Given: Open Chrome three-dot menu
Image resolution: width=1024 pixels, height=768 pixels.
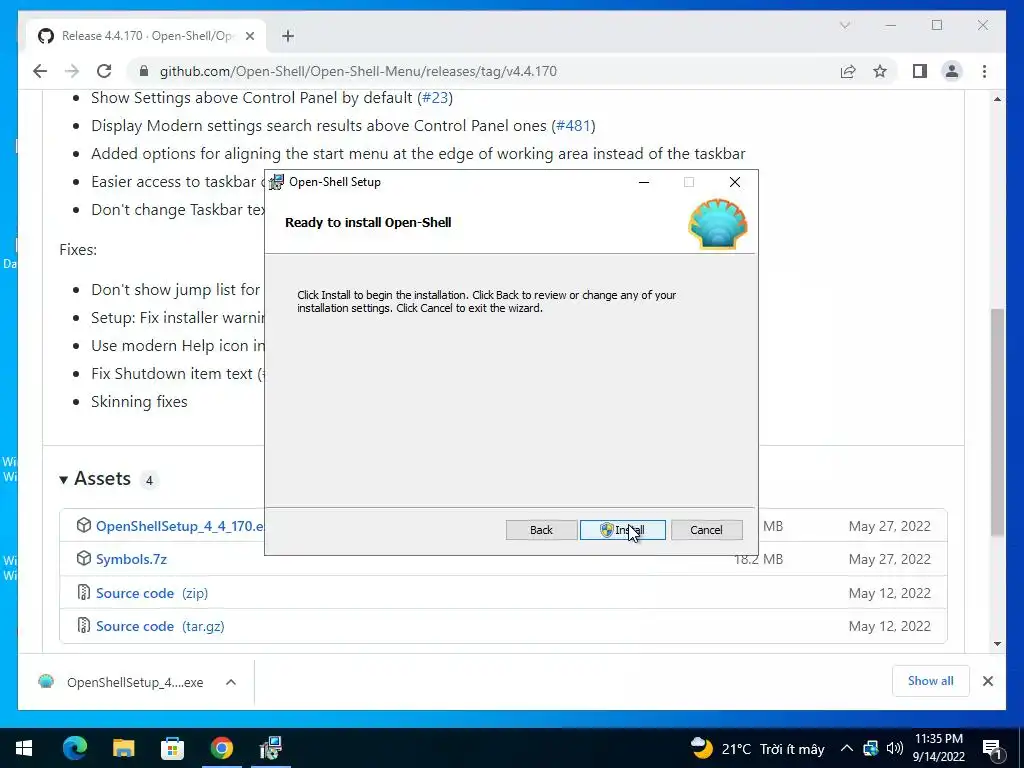Looking at the screenshot, I should [x=984, y=71].
